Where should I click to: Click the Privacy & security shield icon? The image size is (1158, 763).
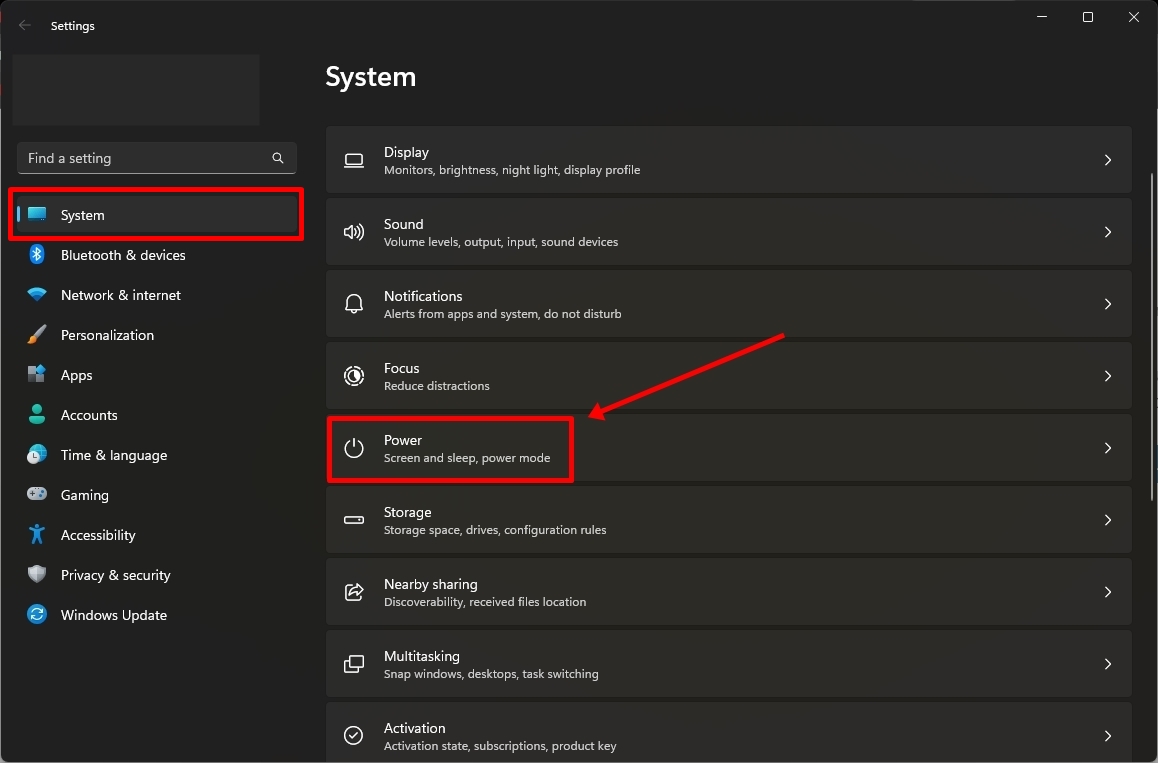(x=37, y=574)
